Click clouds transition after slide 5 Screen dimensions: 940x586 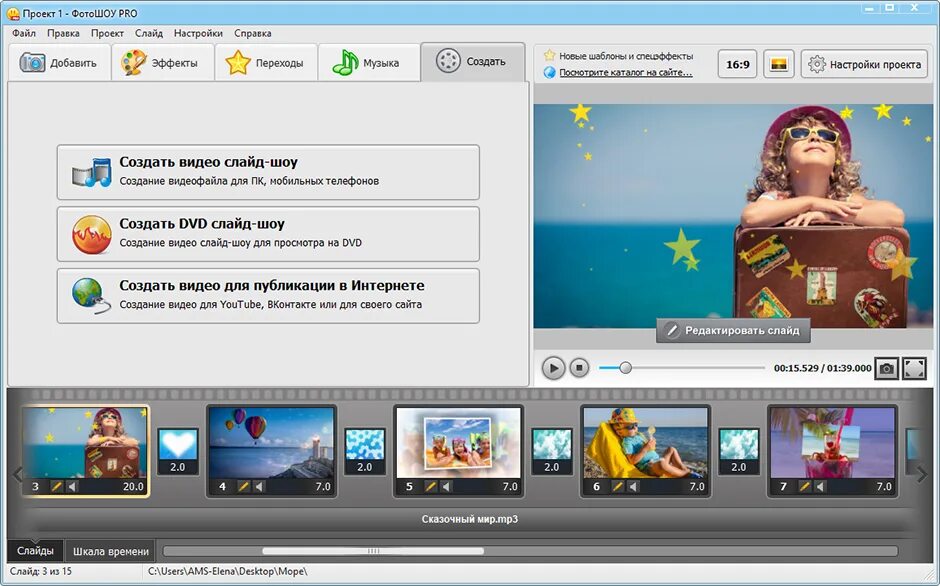[x=552, y=451]
